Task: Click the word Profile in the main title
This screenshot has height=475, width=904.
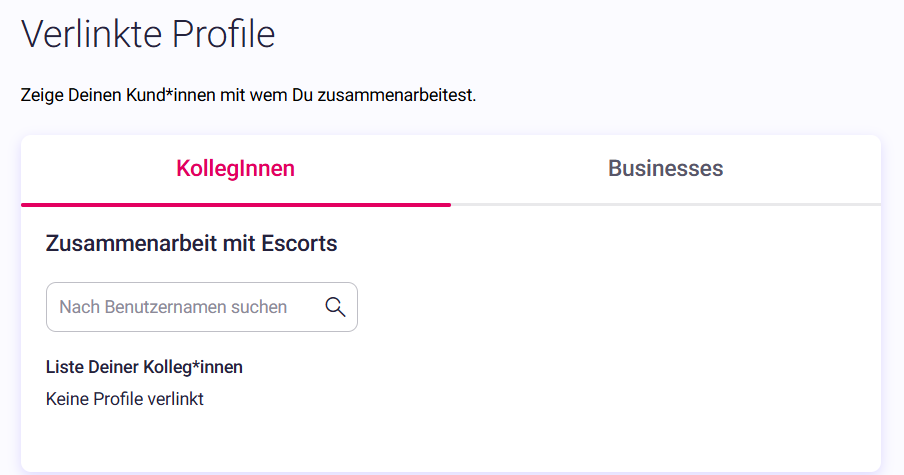Action: [x=224, y=34]
